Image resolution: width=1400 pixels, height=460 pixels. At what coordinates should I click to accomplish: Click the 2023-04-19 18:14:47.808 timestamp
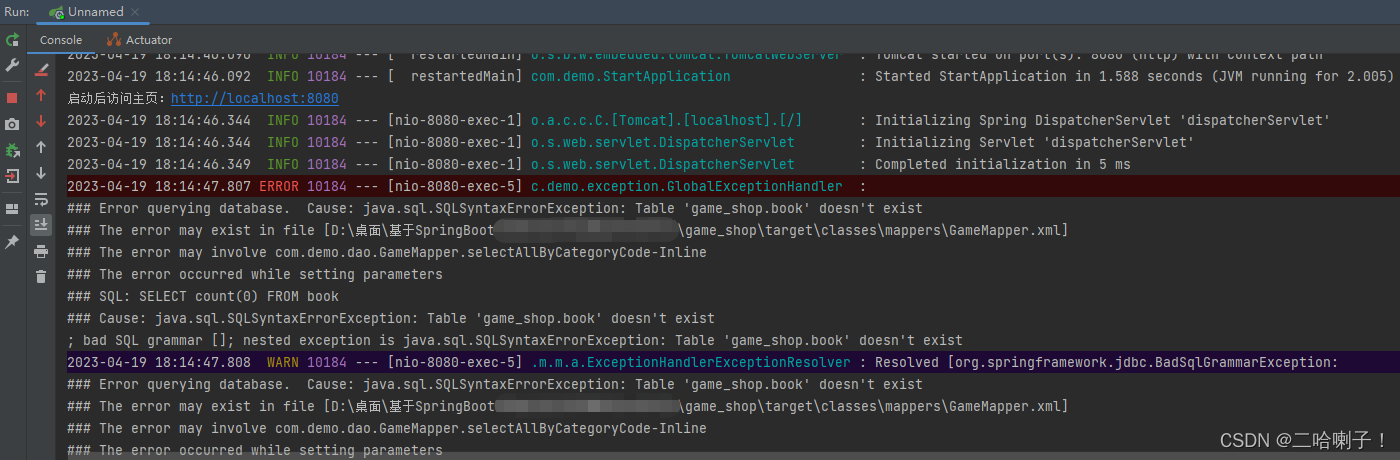159,362
